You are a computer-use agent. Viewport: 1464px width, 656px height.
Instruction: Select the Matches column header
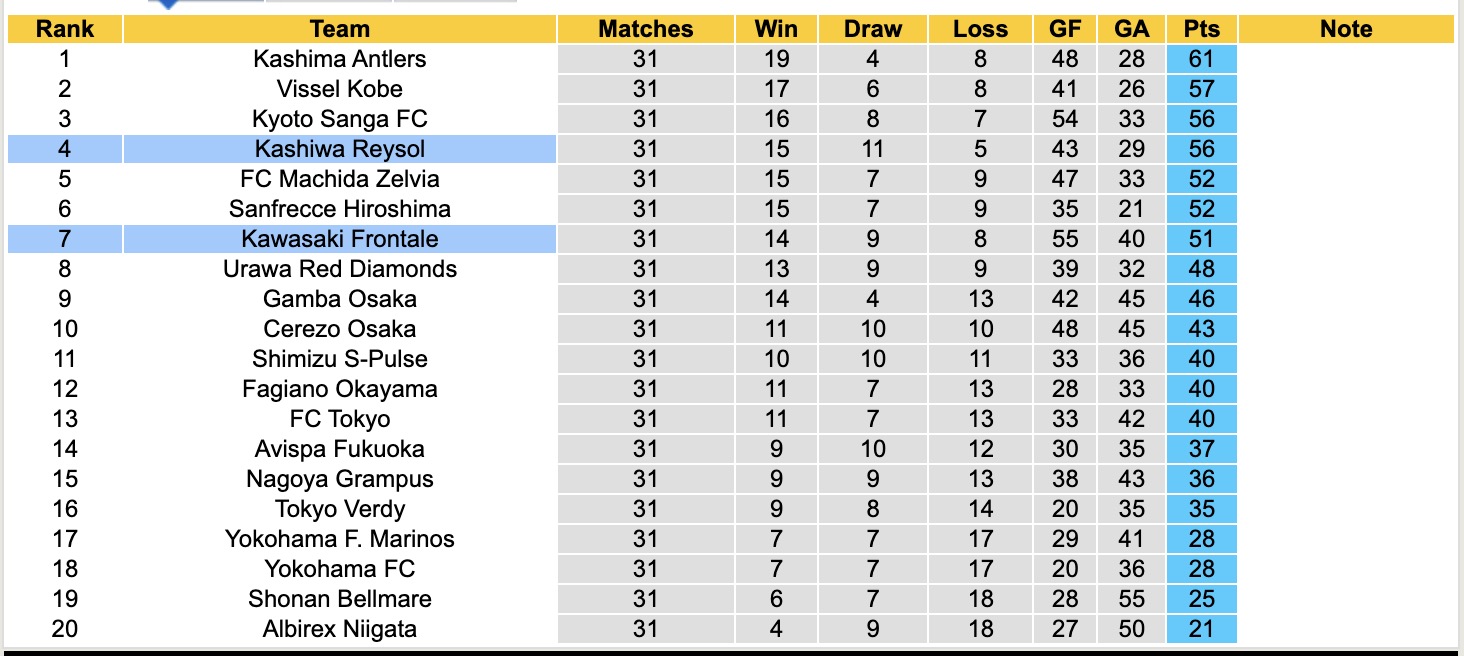coord(645,29)
